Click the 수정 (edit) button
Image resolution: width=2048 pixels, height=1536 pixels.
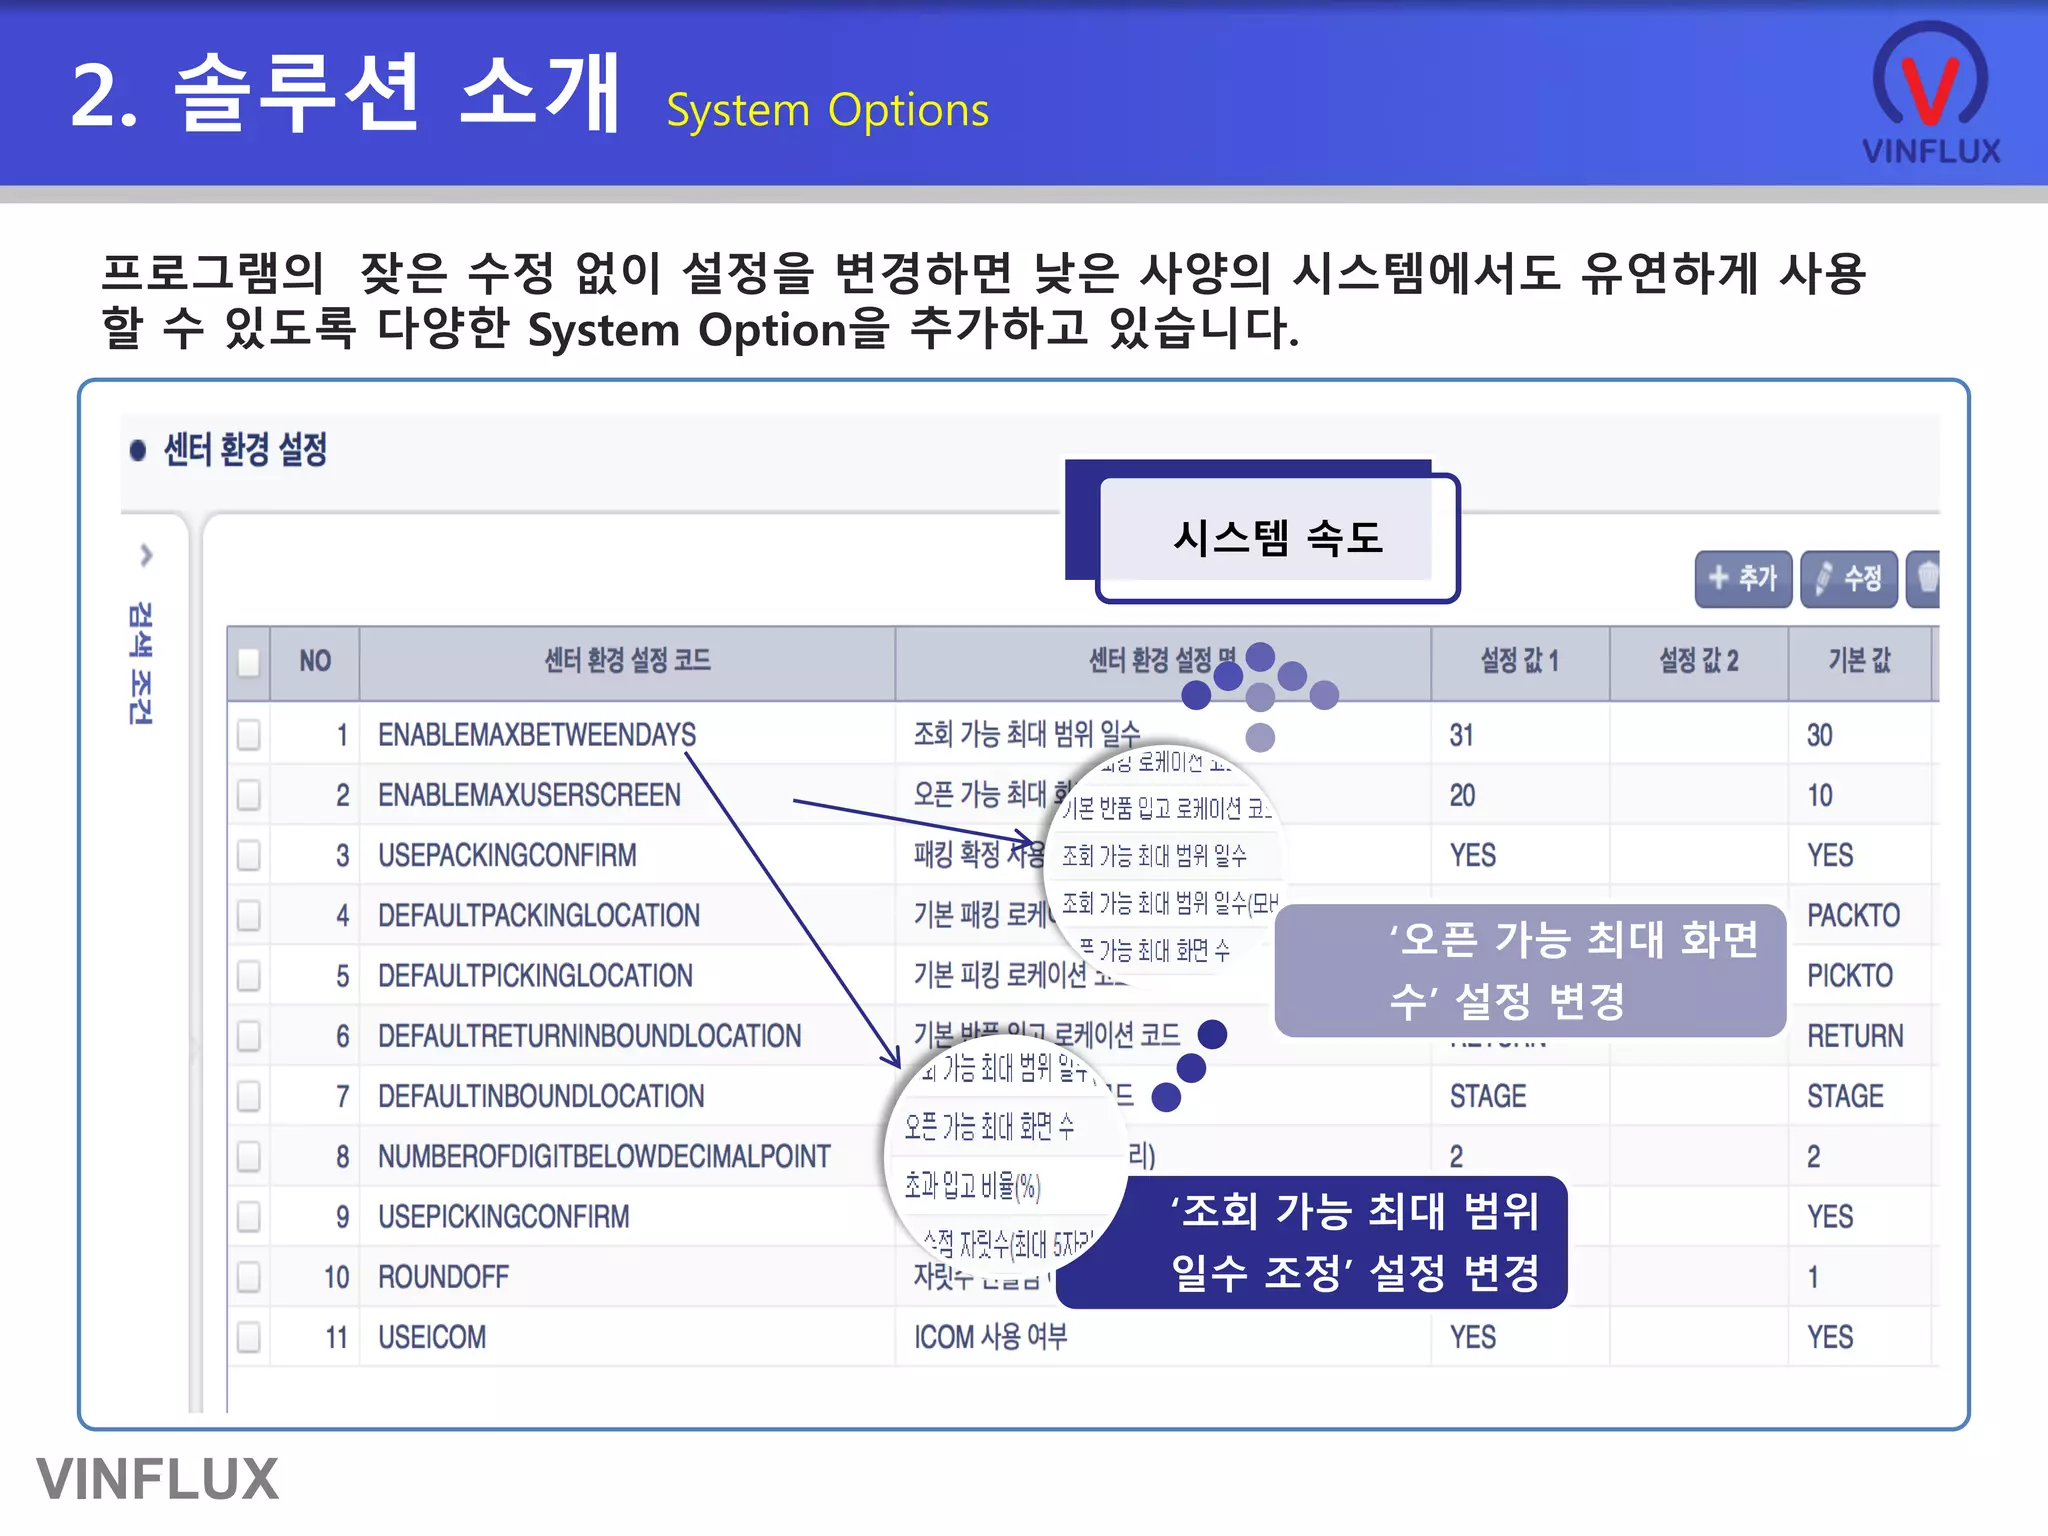tap(1848, 578)
